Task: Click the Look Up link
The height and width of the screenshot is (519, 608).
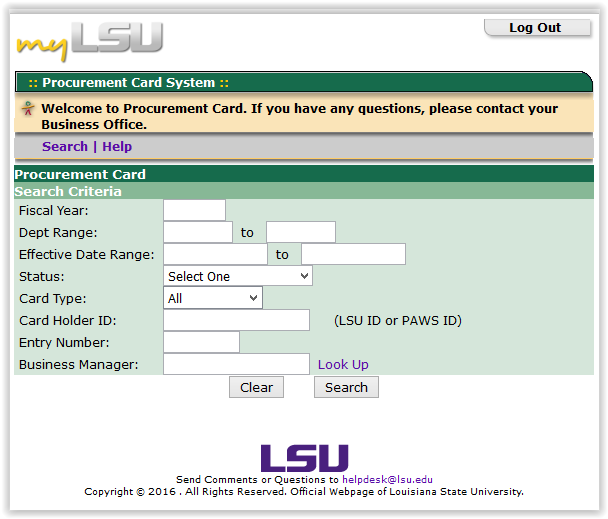Action: coord(343,365)
